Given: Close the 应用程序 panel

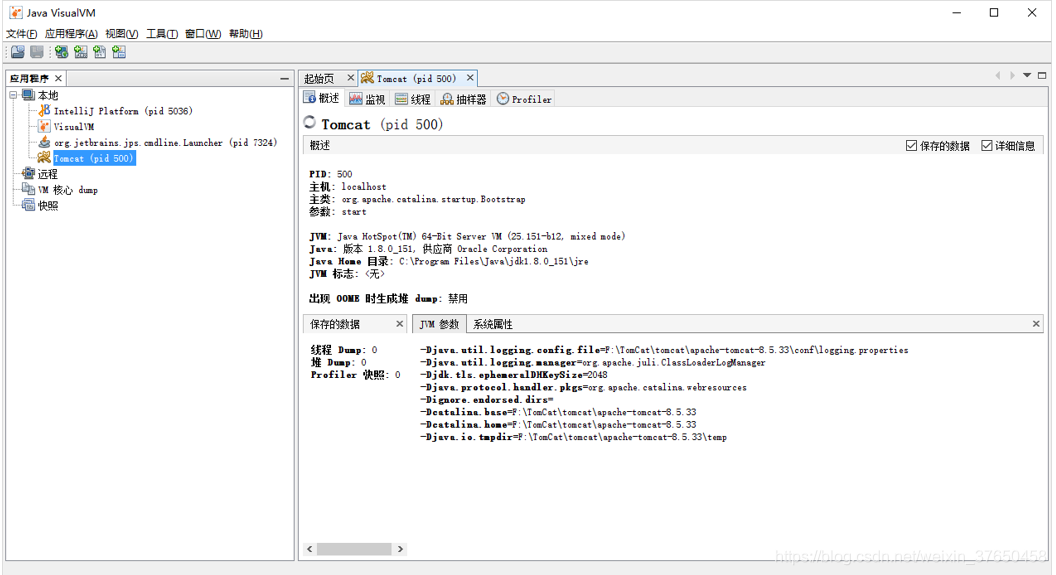Looking at the screenshot, I should [x=59, y=79].
